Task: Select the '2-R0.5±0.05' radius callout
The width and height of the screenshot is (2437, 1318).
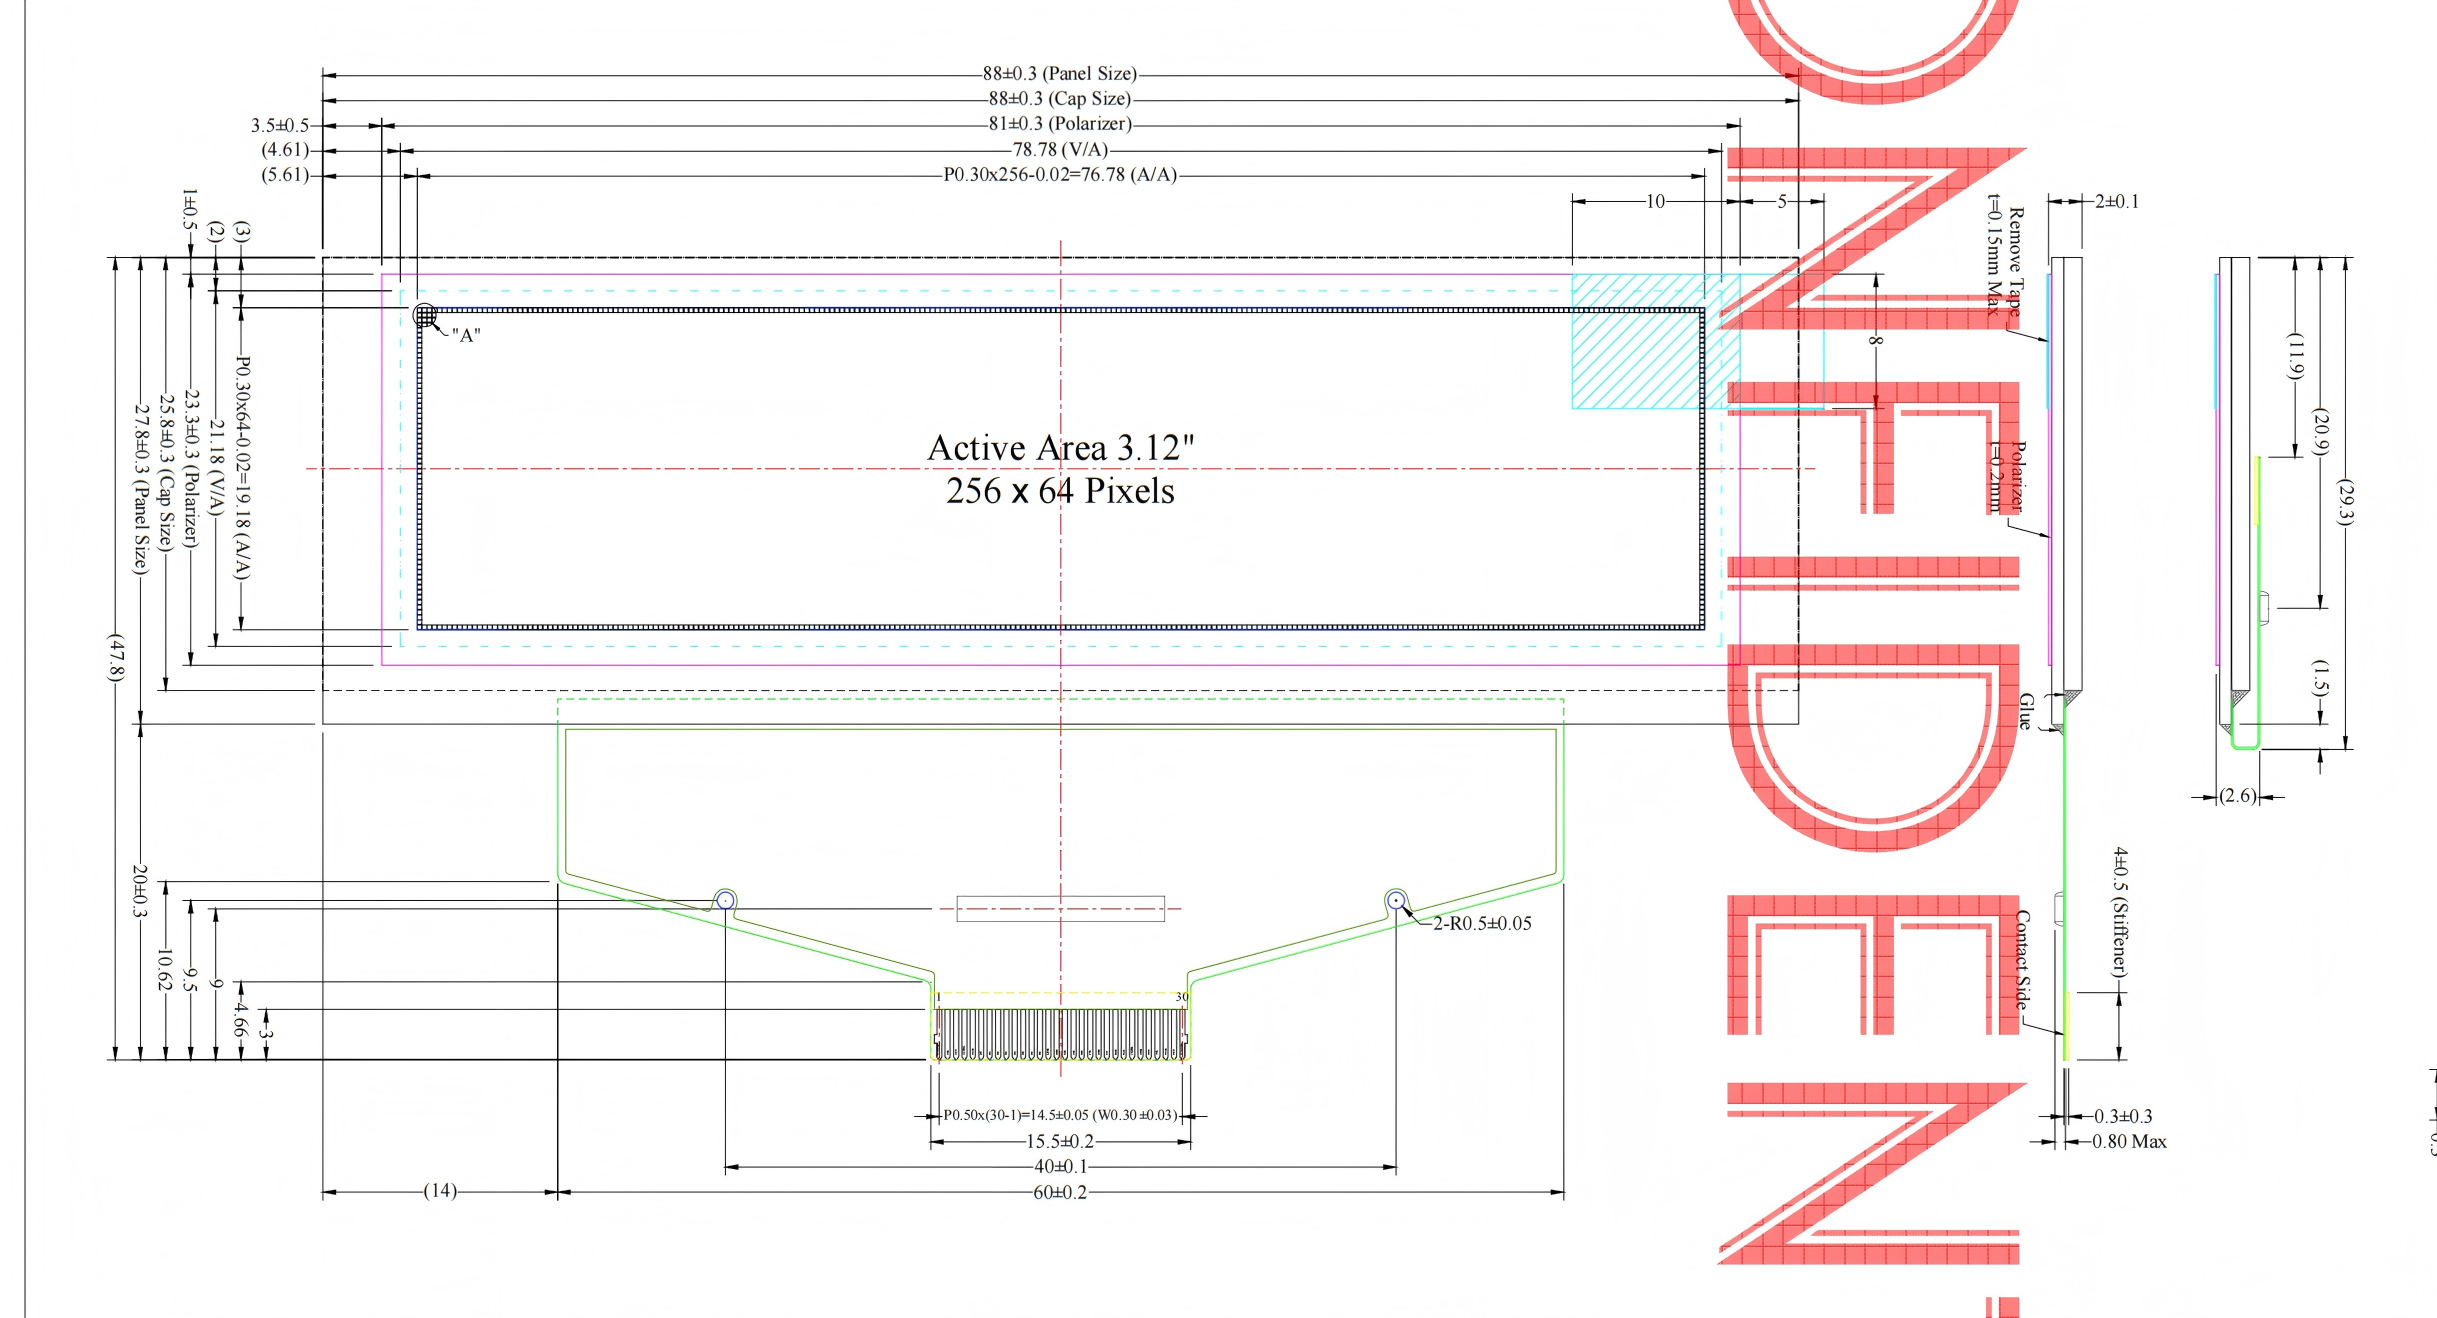Action: 1482,923
